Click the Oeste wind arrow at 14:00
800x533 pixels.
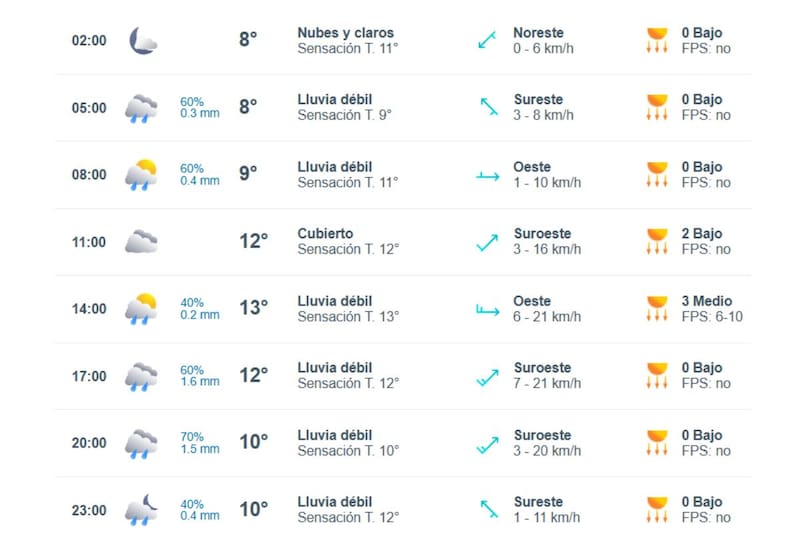(x=487, y=309)
